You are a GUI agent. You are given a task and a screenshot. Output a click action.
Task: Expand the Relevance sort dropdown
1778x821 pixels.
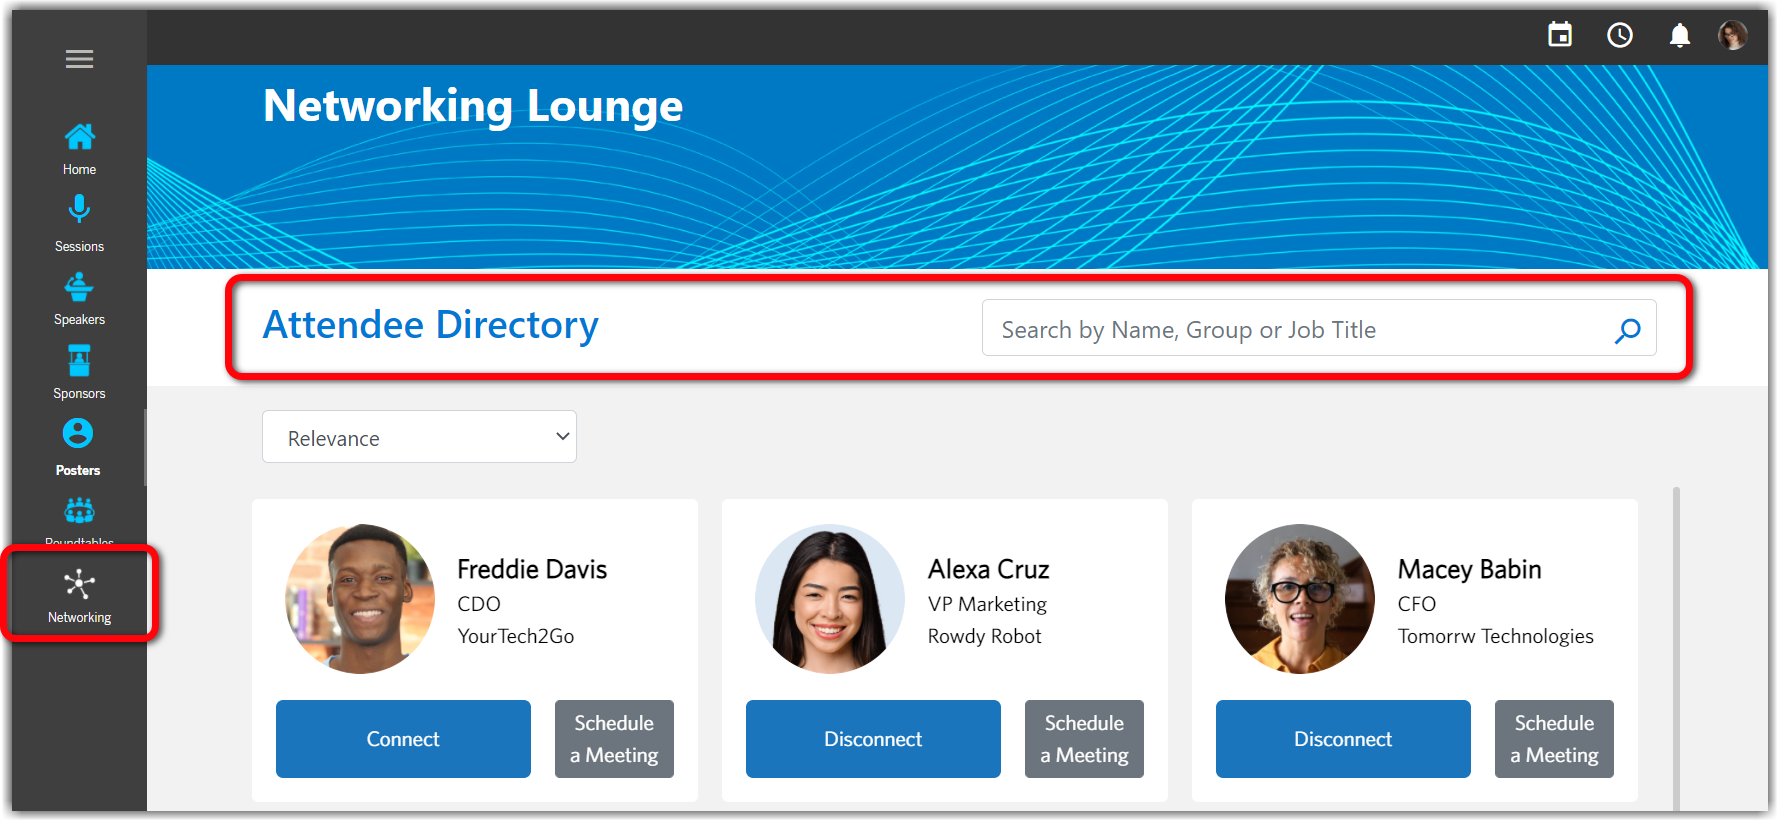(x=419, y=437)
